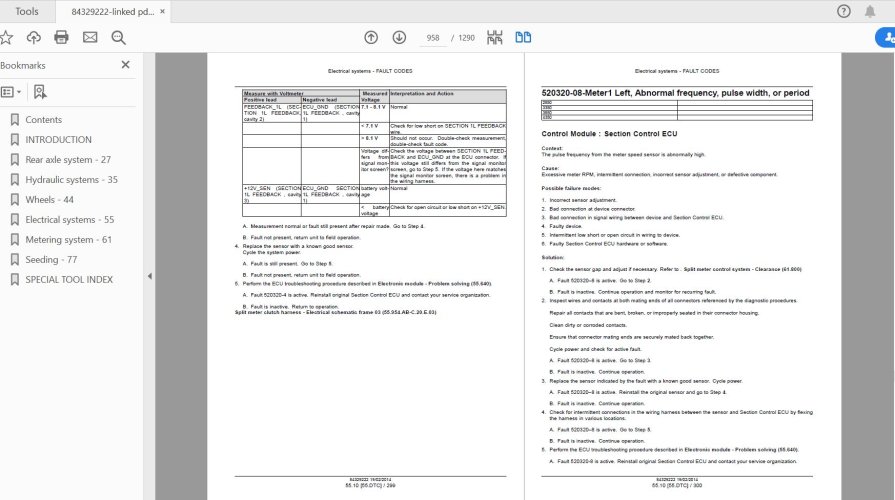Open the email envelope icon
The width and height of the screenshot is (895, 500).
(x=90, y=38)
